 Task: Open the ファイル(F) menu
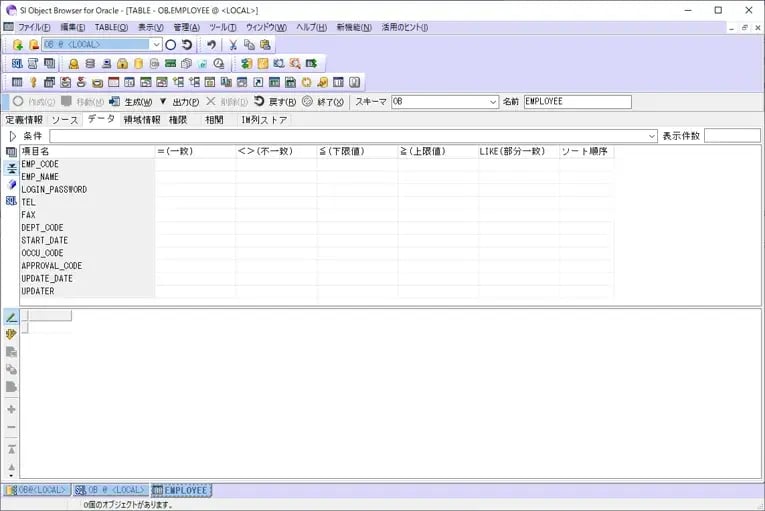[34, 27]
